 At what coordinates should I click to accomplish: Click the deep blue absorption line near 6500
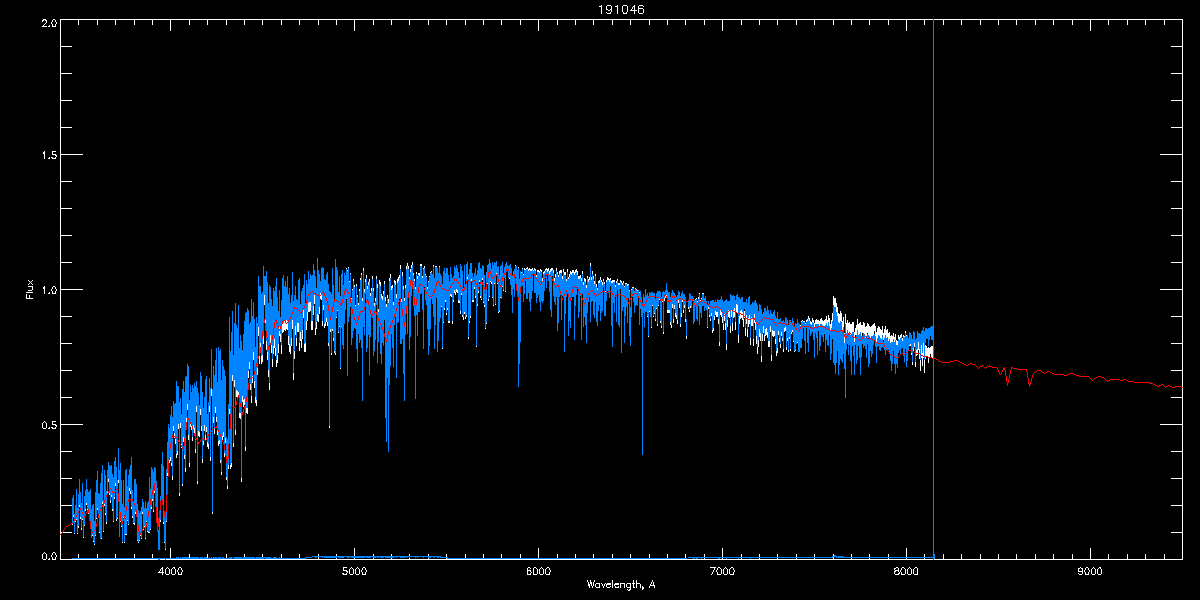coord(642,420)
